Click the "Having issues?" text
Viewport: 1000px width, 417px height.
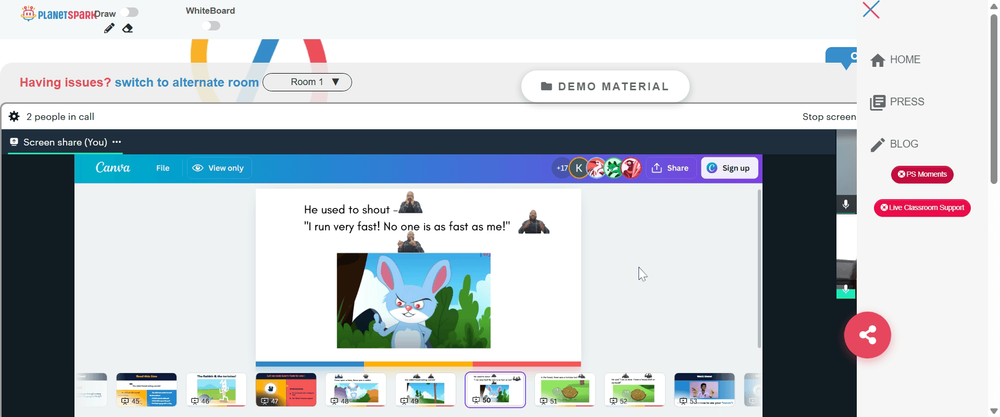point(65,82)
